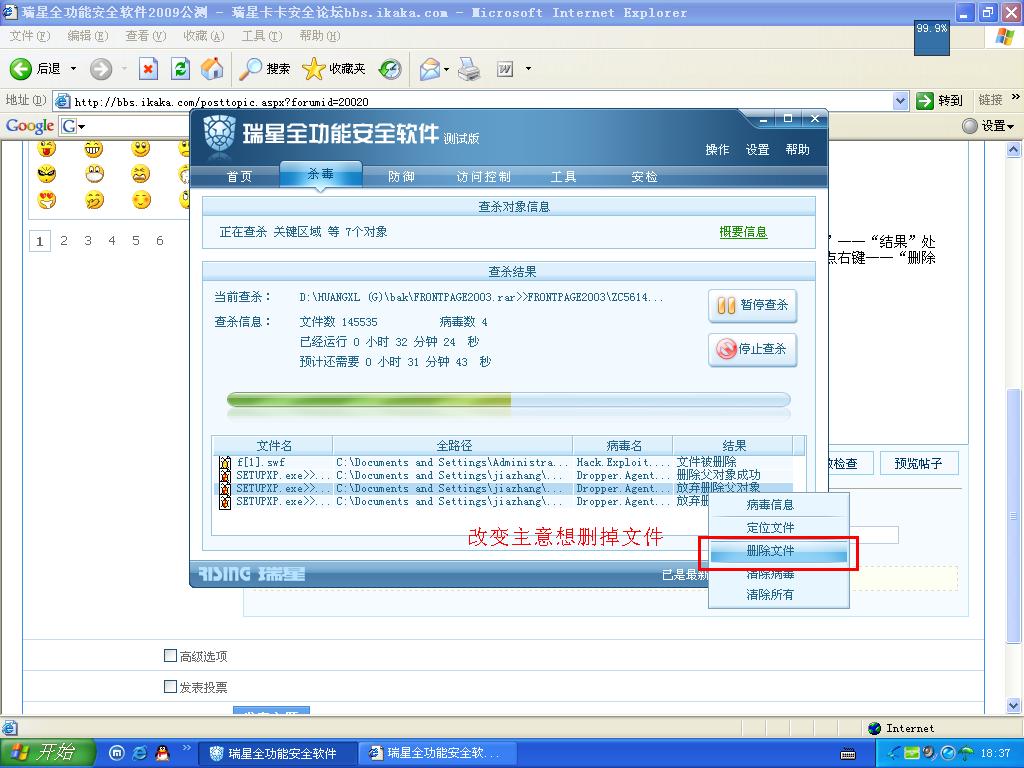Open the 安检 tab in Rising
Screen dimensions: 1024x768
click(x=644, y=177)
